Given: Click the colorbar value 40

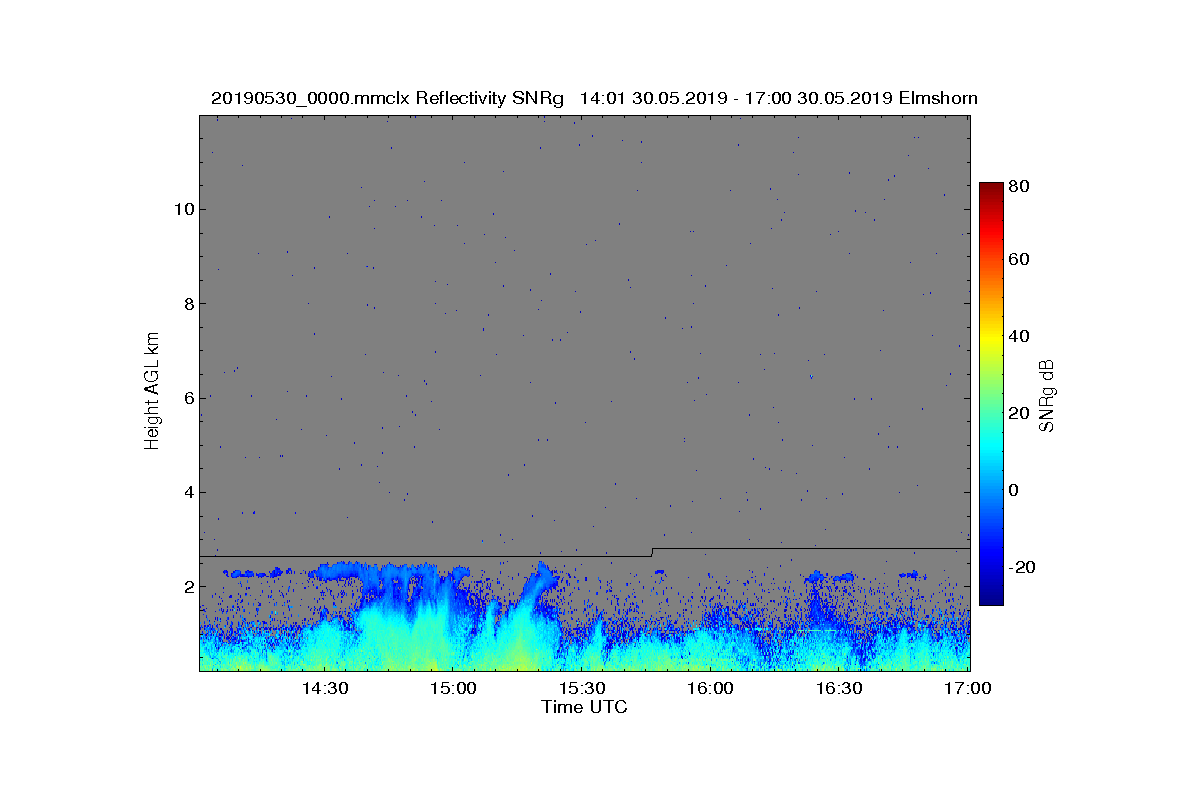Looking at the screenshot, I should pos(1020,336).
